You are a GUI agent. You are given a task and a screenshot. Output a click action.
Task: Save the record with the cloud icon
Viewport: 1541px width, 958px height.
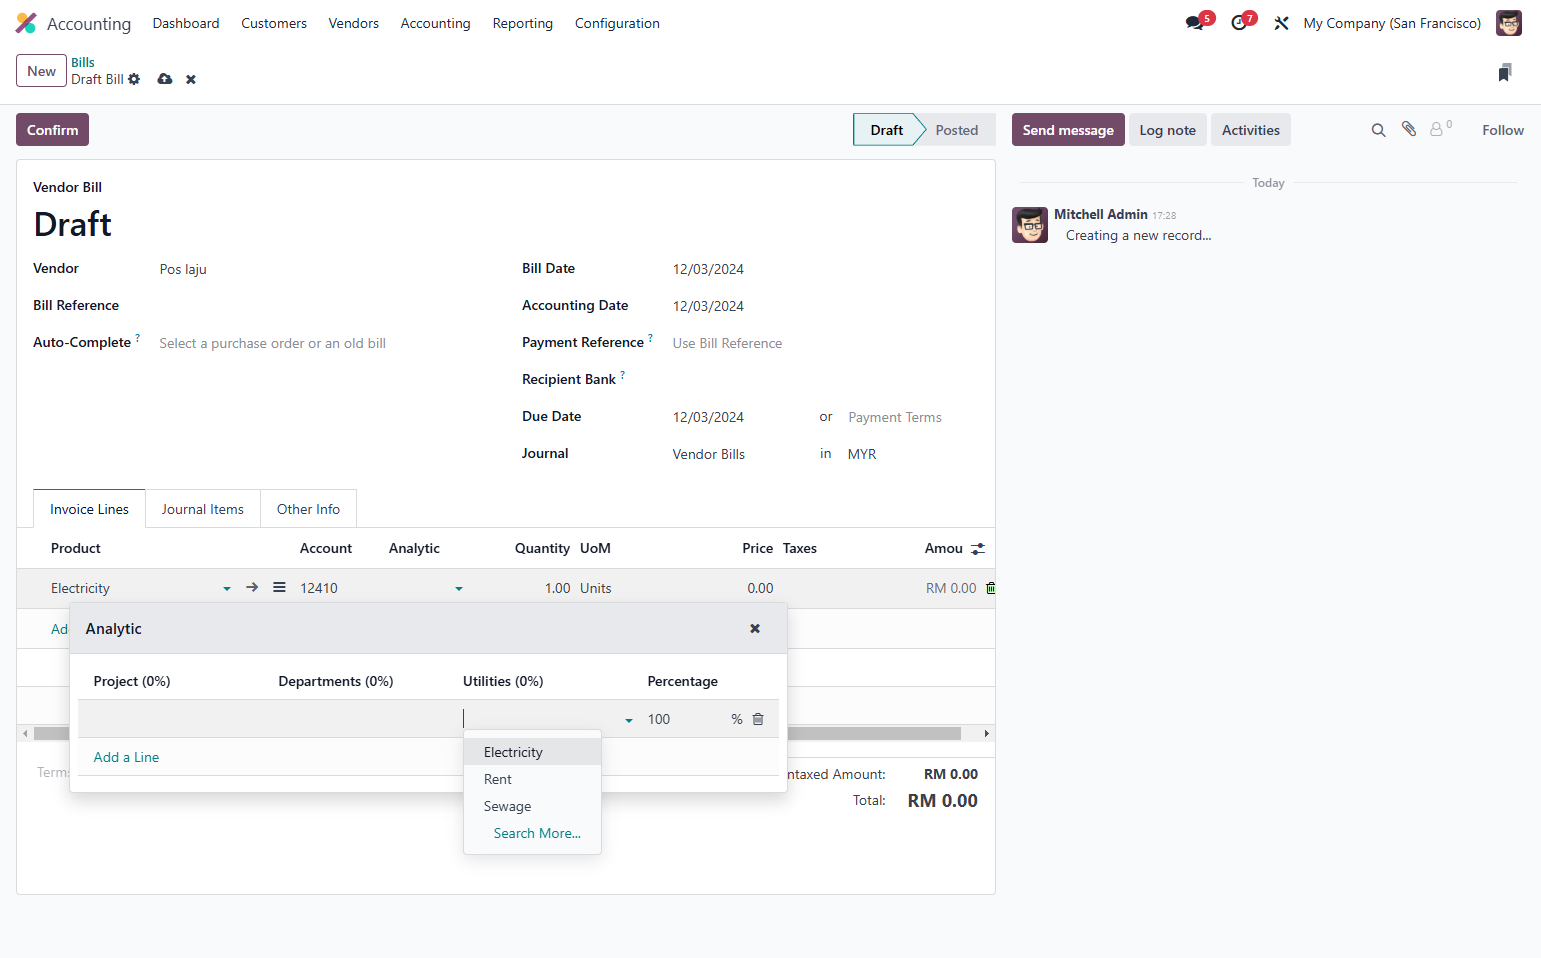[x=165, y=79]
